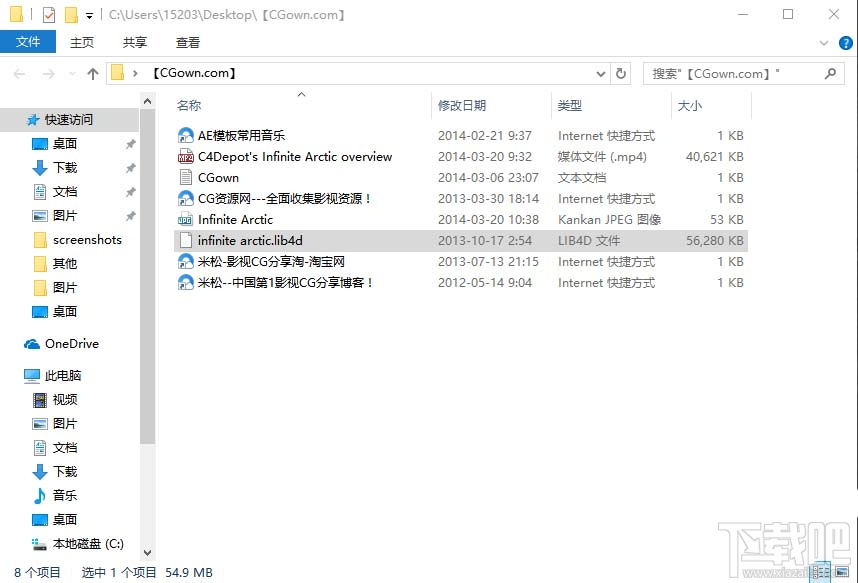This screenshot has width=858, height=583.
Task: Expand the ribbon with the chevron arrow
Action: (823, 43)
